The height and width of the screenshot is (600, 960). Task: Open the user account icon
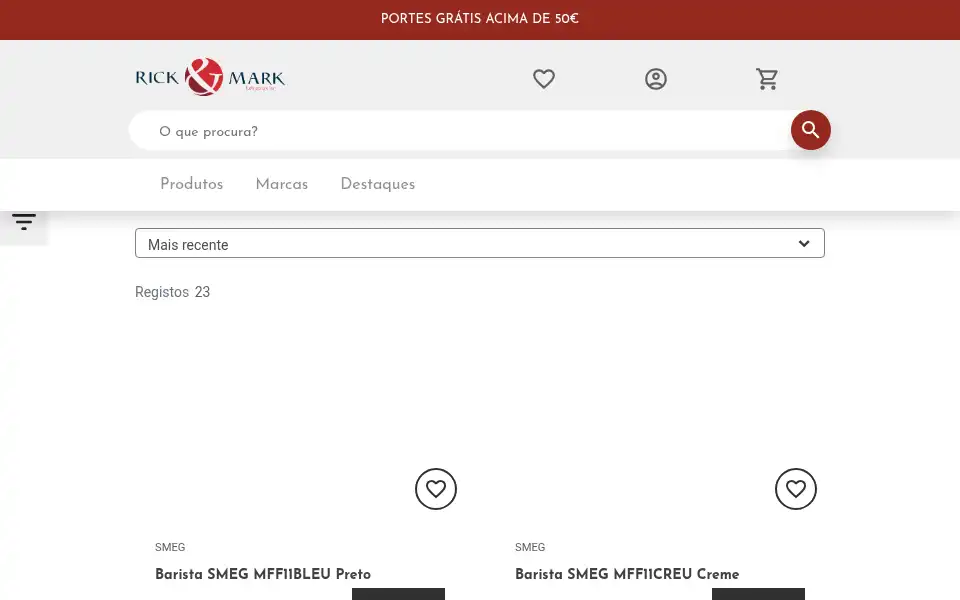click(656, 79)
